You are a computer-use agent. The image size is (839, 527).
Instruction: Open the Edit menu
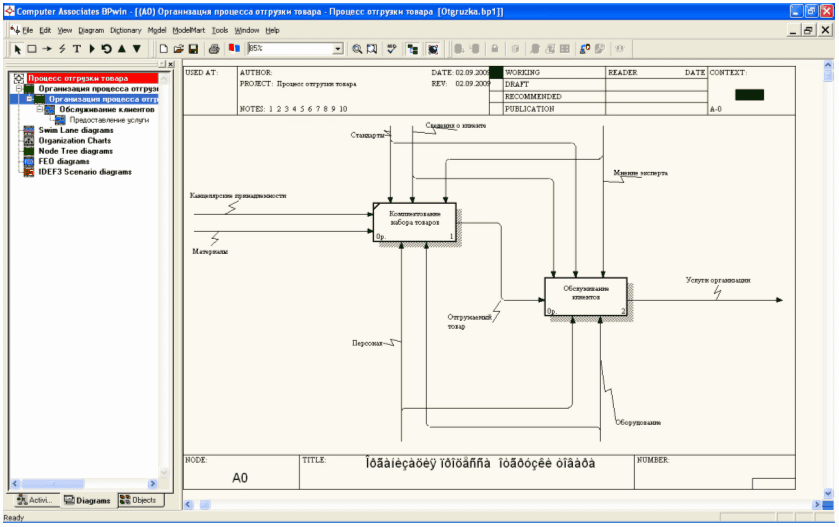pos(45,30)
